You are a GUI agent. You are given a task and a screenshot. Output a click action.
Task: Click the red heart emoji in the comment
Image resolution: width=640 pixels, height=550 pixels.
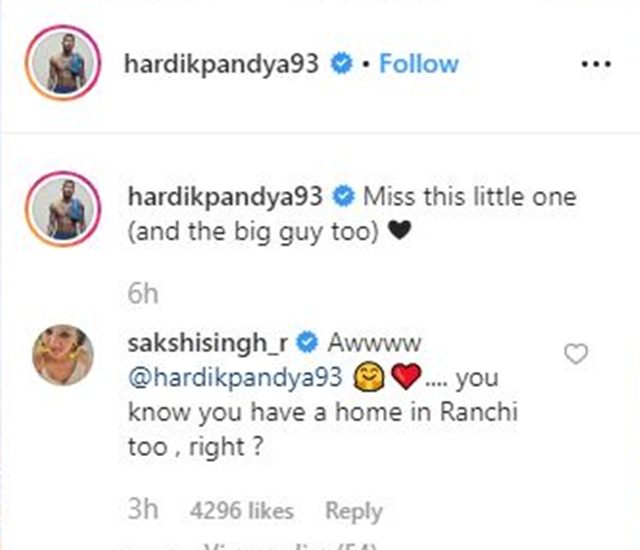[x=406, y=376]
